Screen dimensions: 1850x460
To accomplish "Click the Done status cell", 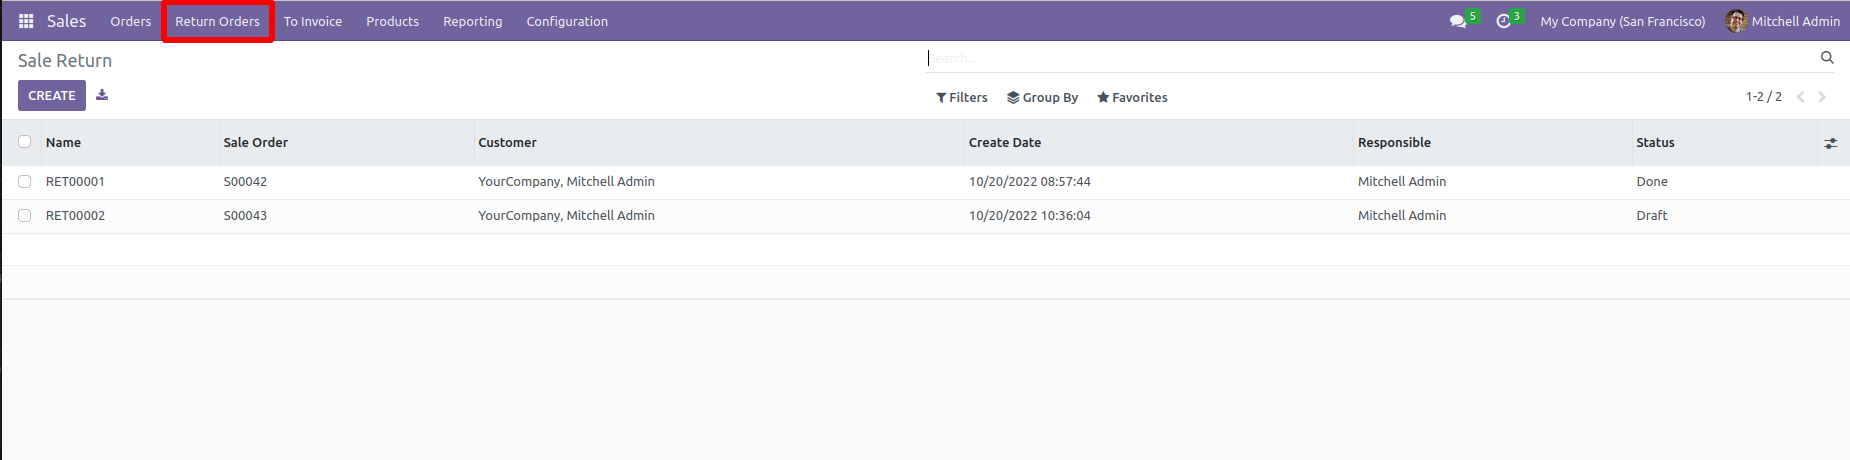I will tap(1652, 182).
